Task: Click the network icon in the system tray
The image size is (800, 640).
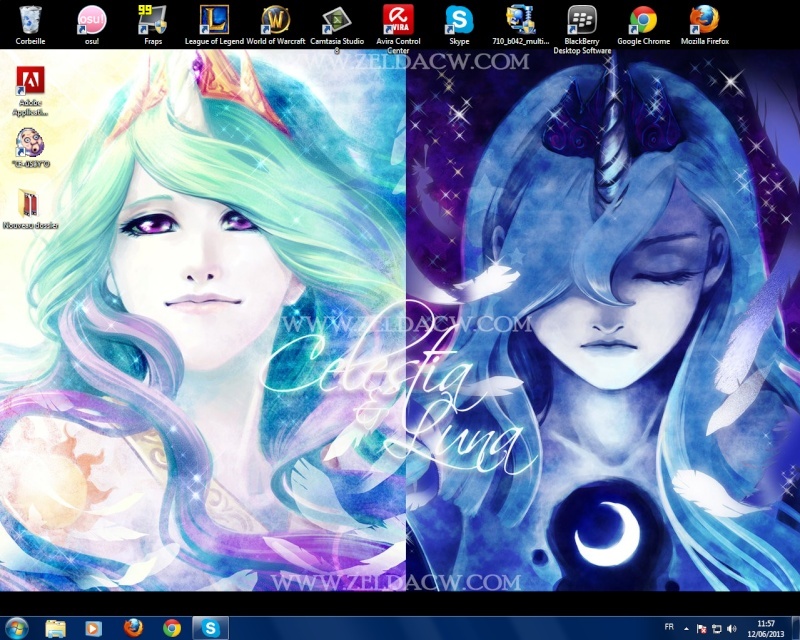Action: tap(716, 629)
